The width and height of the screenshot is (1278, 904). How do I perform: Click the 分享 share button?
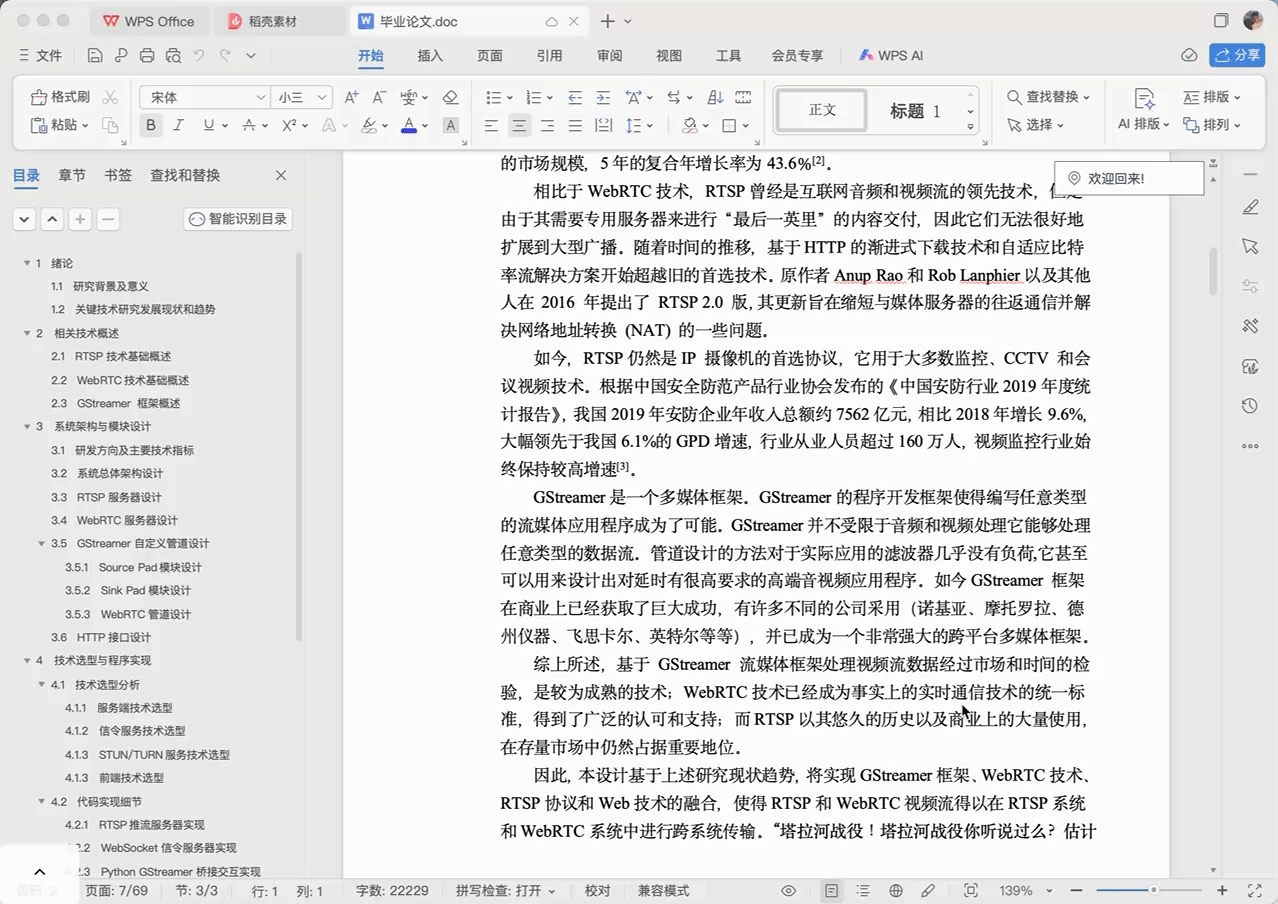pyautogui.click(x=1239, y=55)
